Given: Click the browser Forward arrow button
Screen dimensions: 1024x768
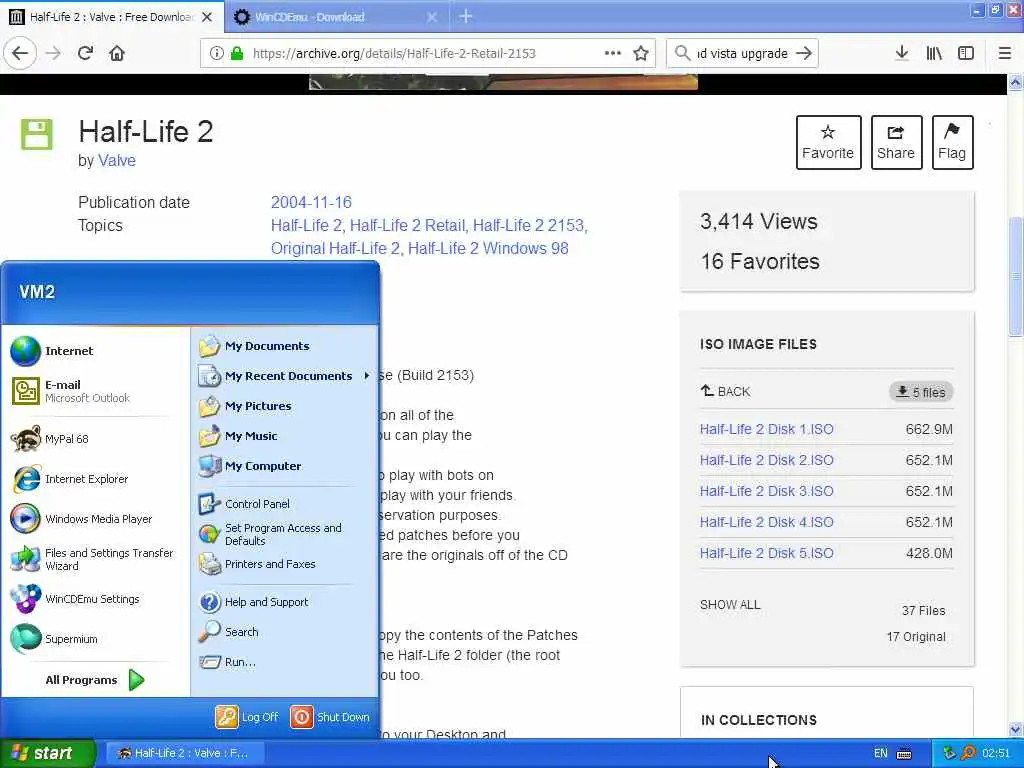Looking at the screenshot, I should pyautogui.click(x=53, y=53).
